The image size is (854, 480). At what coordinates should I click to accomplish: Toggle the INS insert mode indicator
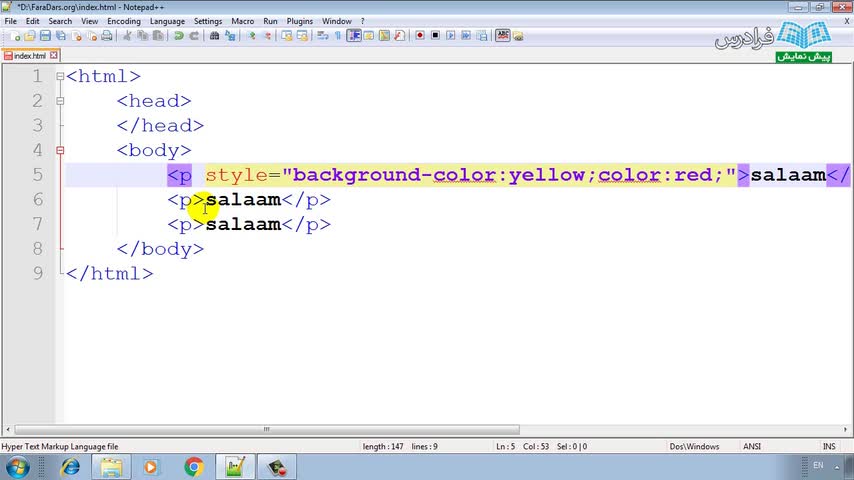click(x=829, y=446)
